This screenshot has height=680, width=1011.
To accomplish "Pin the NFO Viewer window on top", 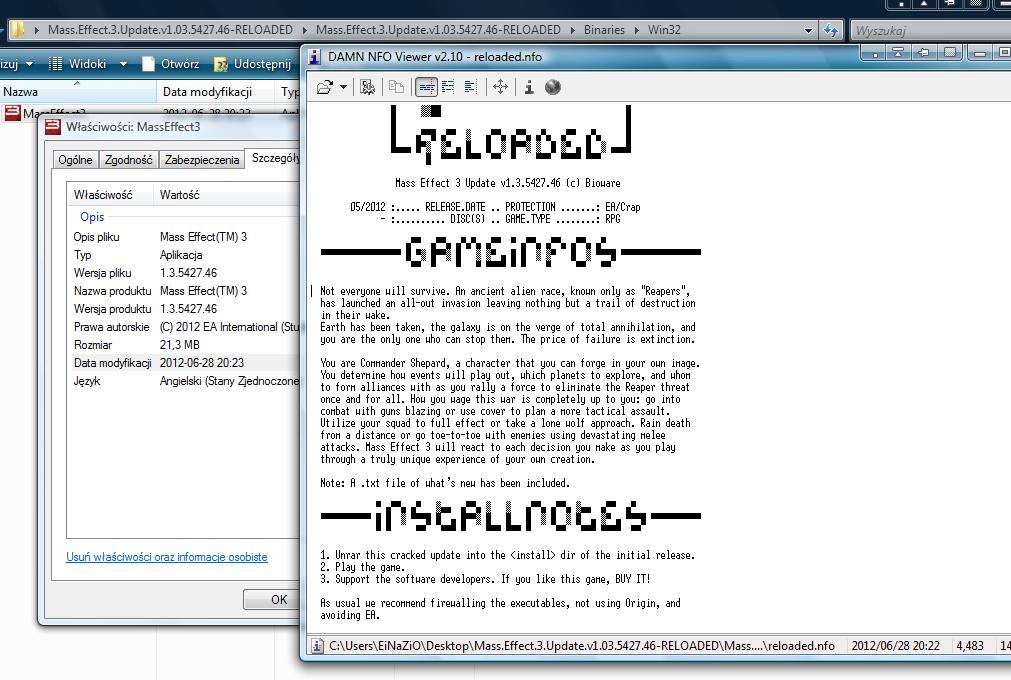I will (x=924, y=53).
